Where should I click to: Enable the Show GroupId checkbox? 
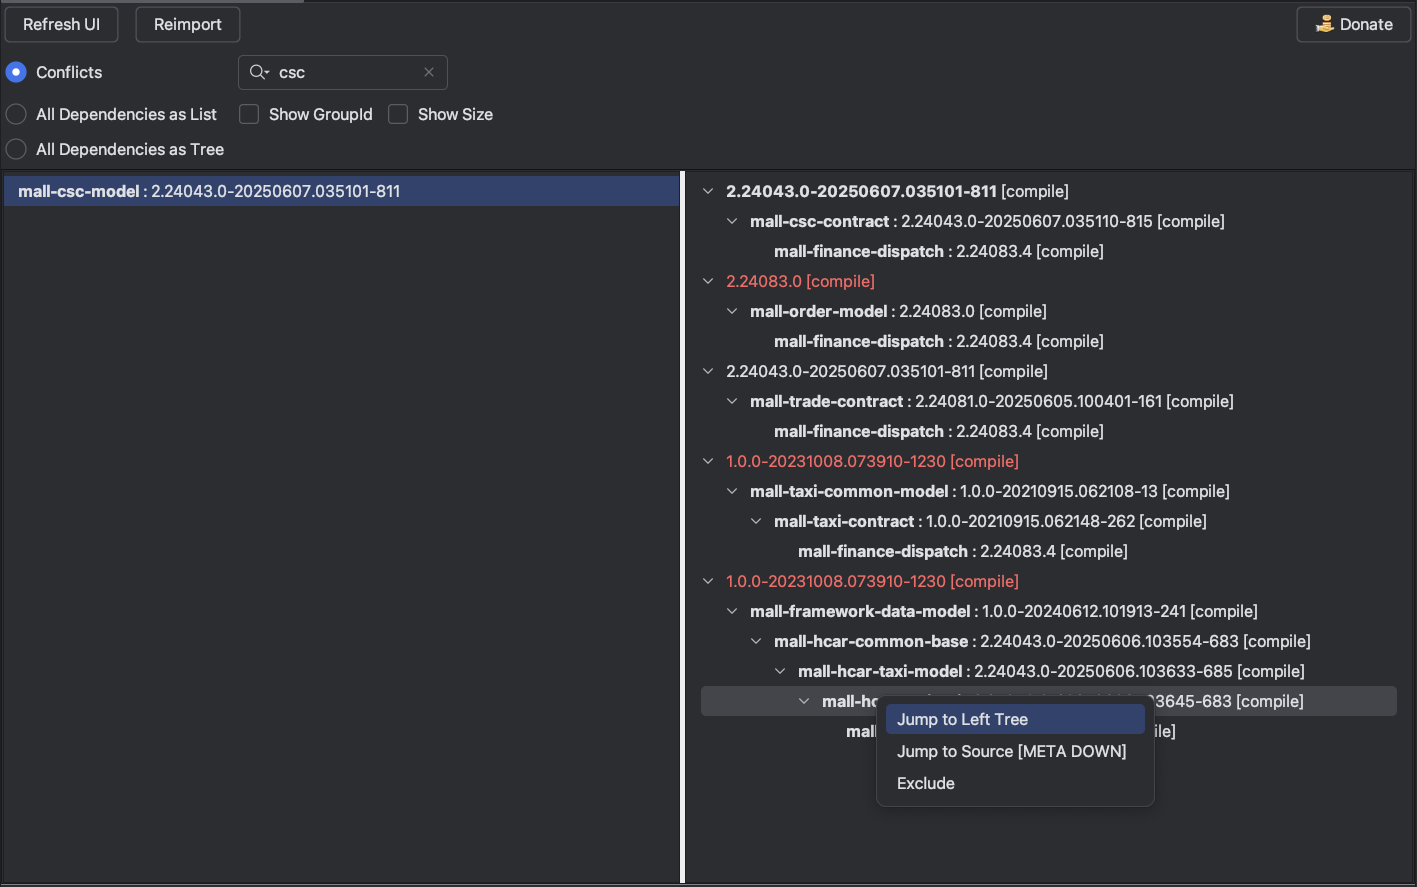pyautogui.click(x=249, y=114)
